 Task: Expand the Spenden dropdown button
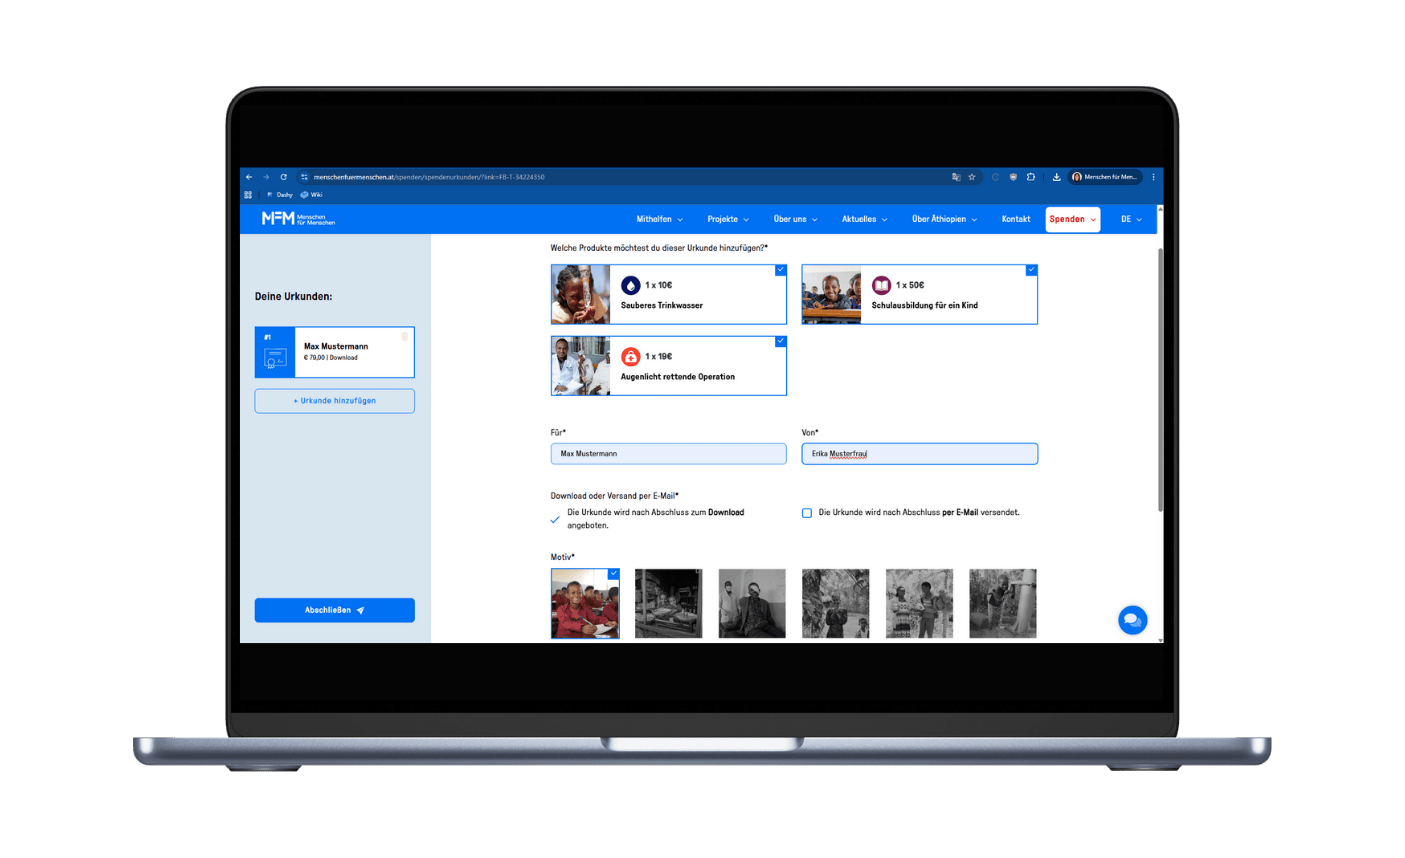pos(1072,219)
